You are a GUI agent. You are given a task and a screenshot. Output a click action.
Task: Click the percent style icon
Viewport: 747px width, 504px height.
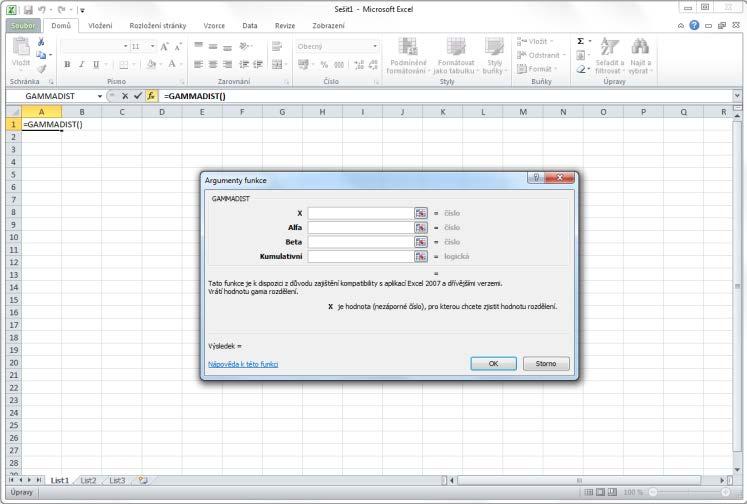point(324,64)
